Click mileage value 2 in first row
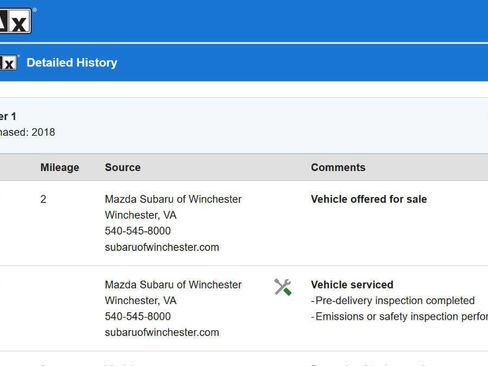Screen dimensions: 488x366 pyautogui.click(x=43, y=199)
